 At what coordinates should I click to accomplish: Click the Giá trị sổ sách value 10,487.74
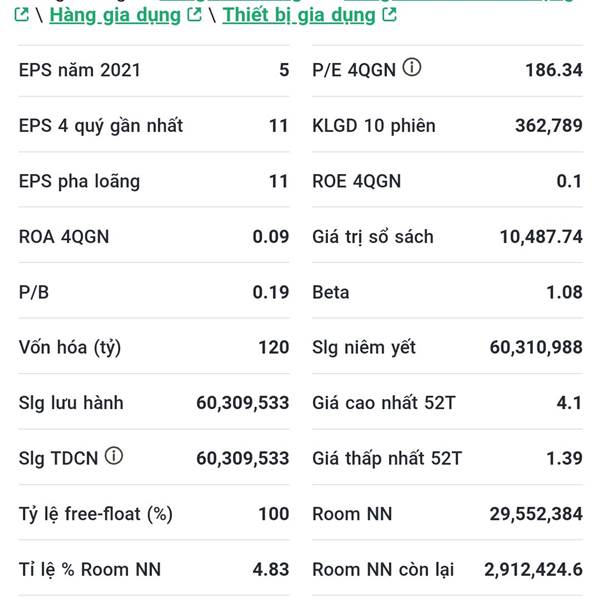click(x=540, y=237)
